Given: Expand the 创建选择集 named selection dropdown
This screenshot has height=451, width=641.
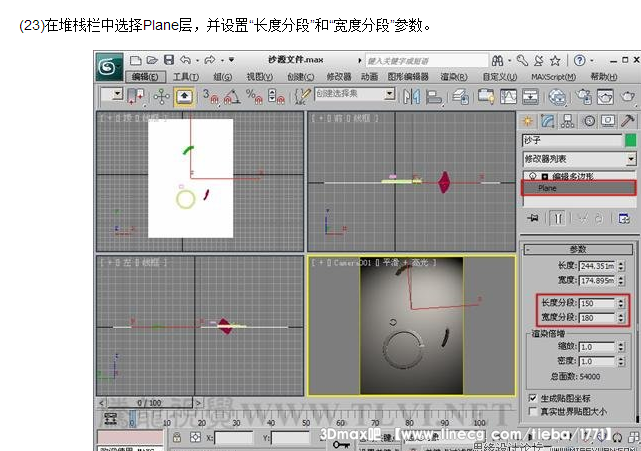Looking at the screenshot, I should 390,94.
